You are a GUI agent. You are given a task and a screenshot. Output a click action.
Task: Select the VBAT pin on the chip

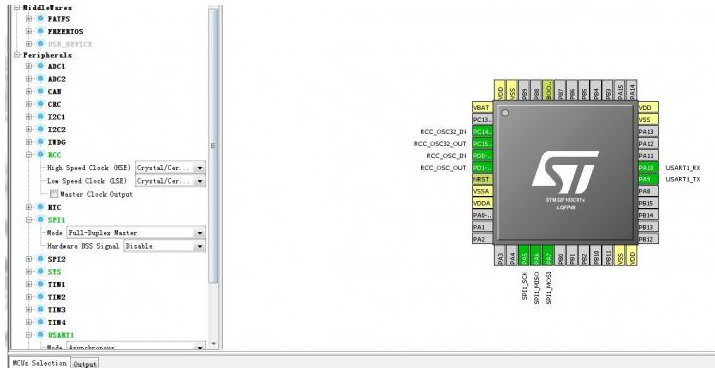[x=483, y=108]
